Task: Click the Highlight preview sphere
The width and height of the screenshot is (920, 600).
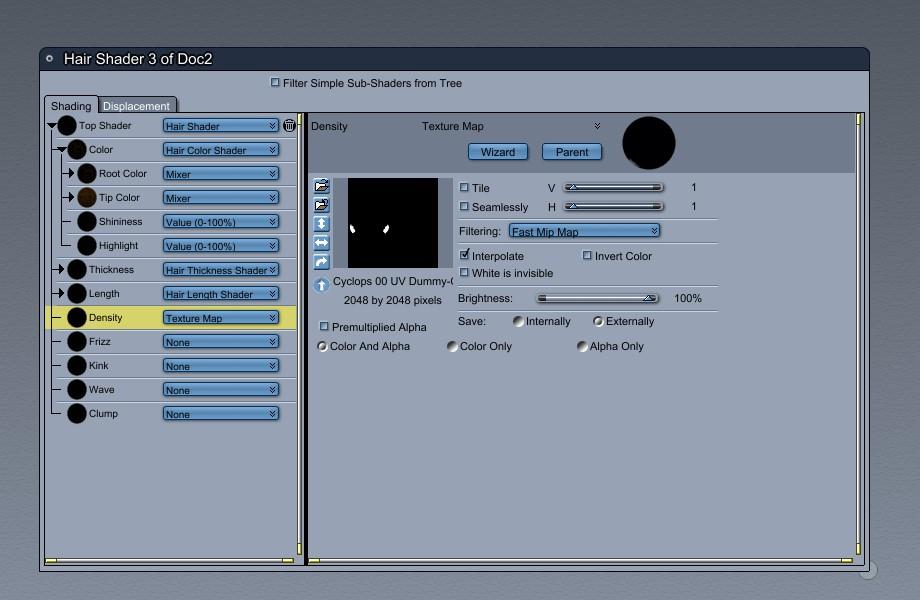Action: (x=87, y=245)
